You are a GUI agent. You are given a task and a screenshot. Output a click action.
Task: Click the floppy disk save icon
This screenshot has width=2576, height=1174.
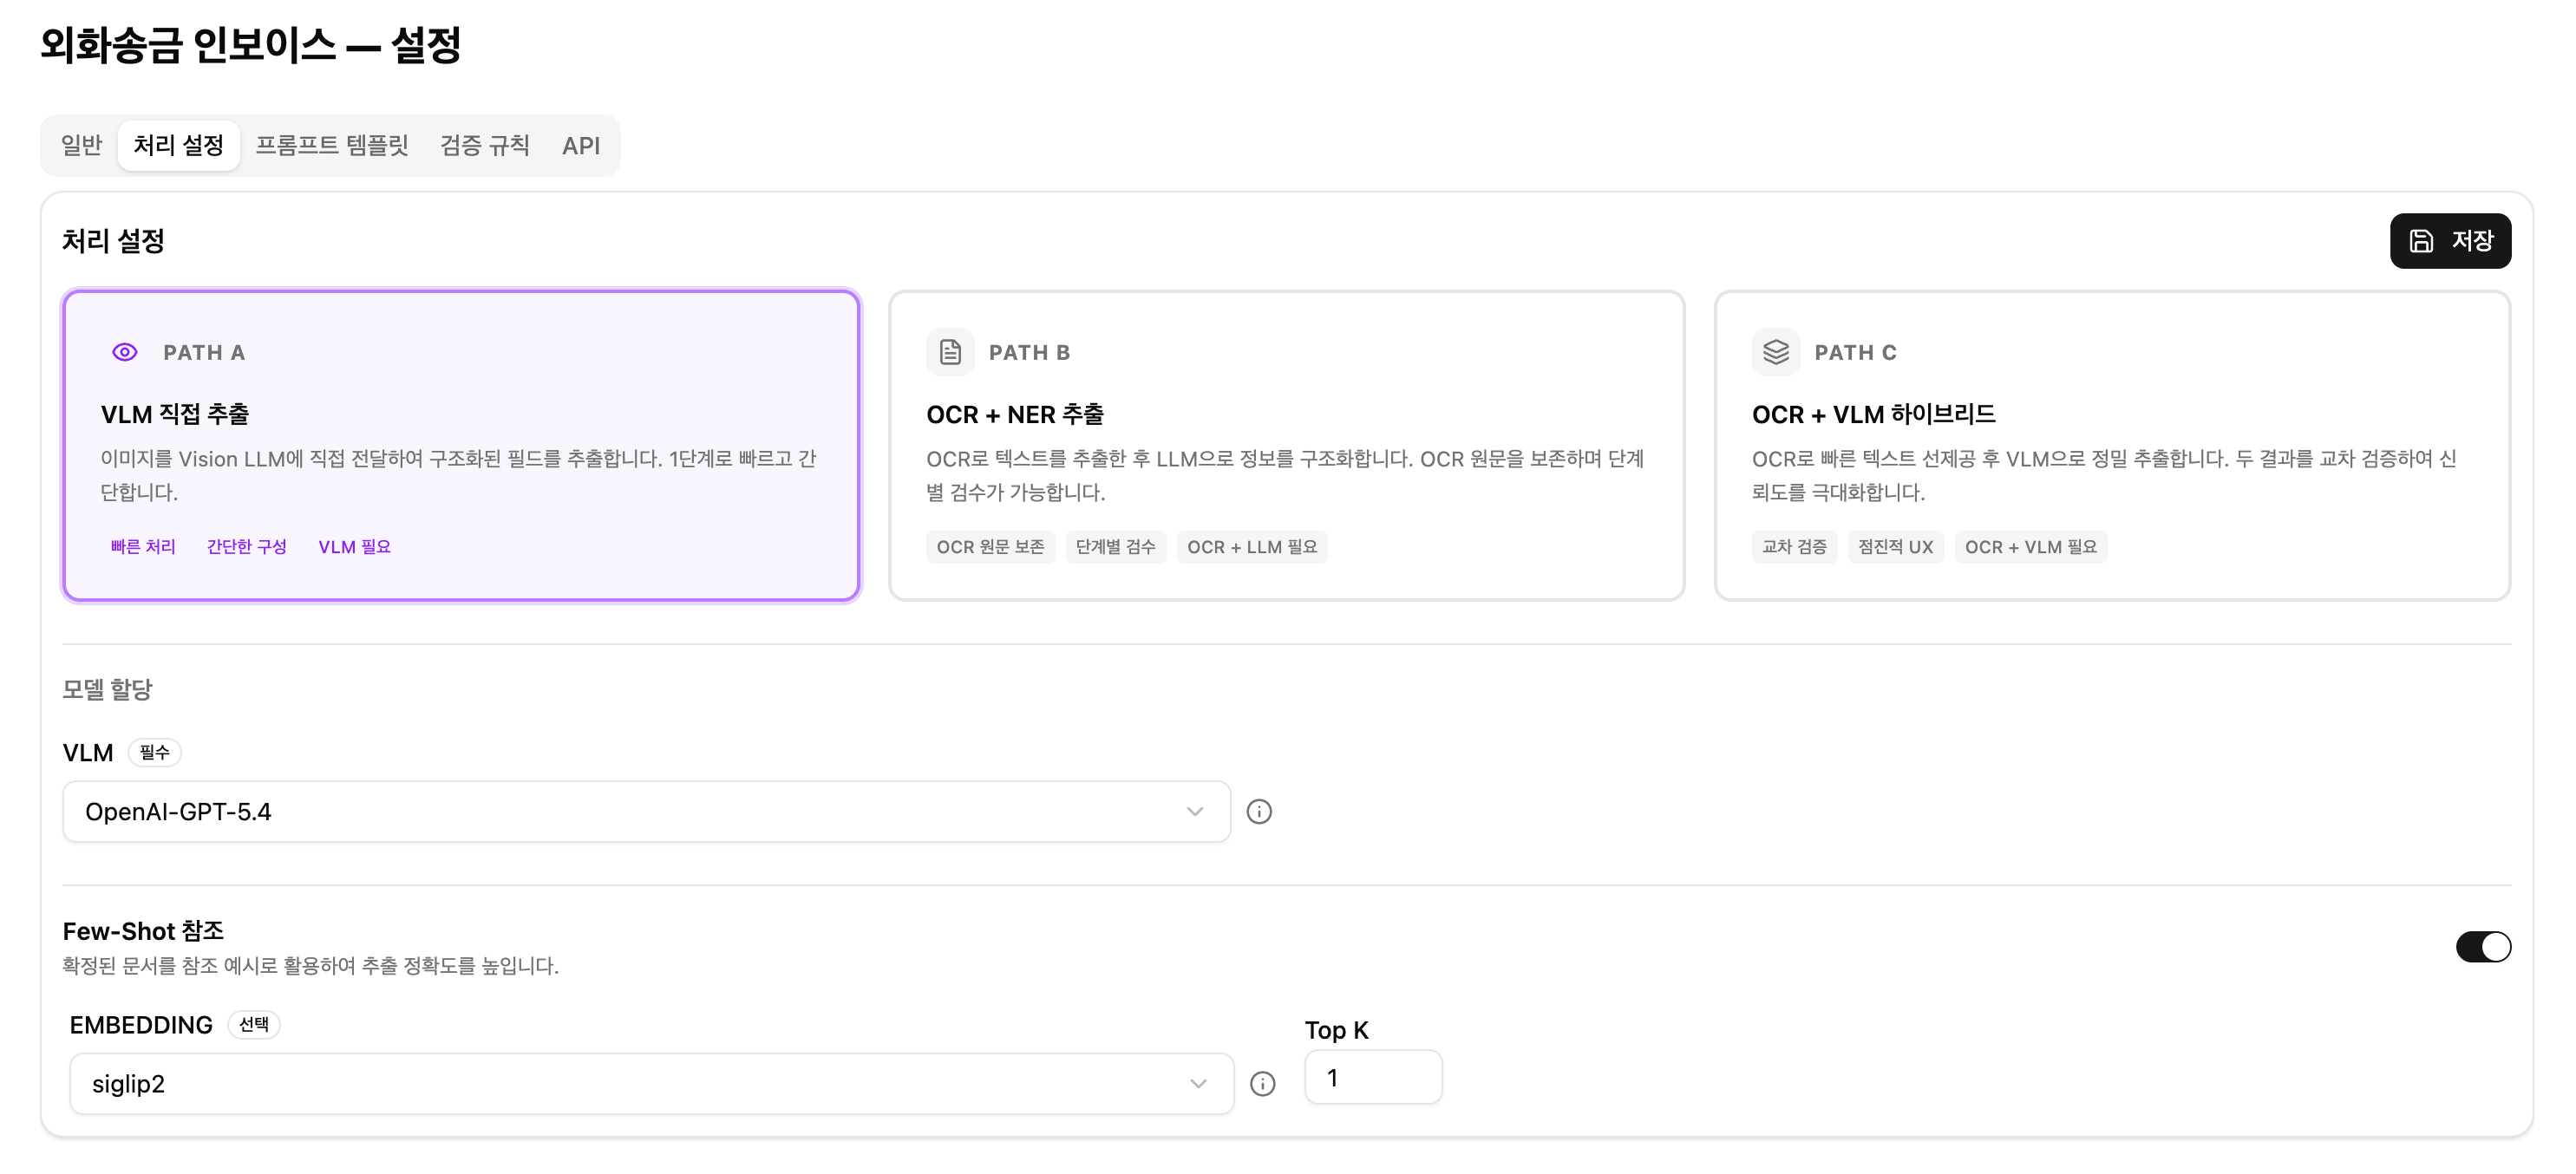tap(2421, 241)
